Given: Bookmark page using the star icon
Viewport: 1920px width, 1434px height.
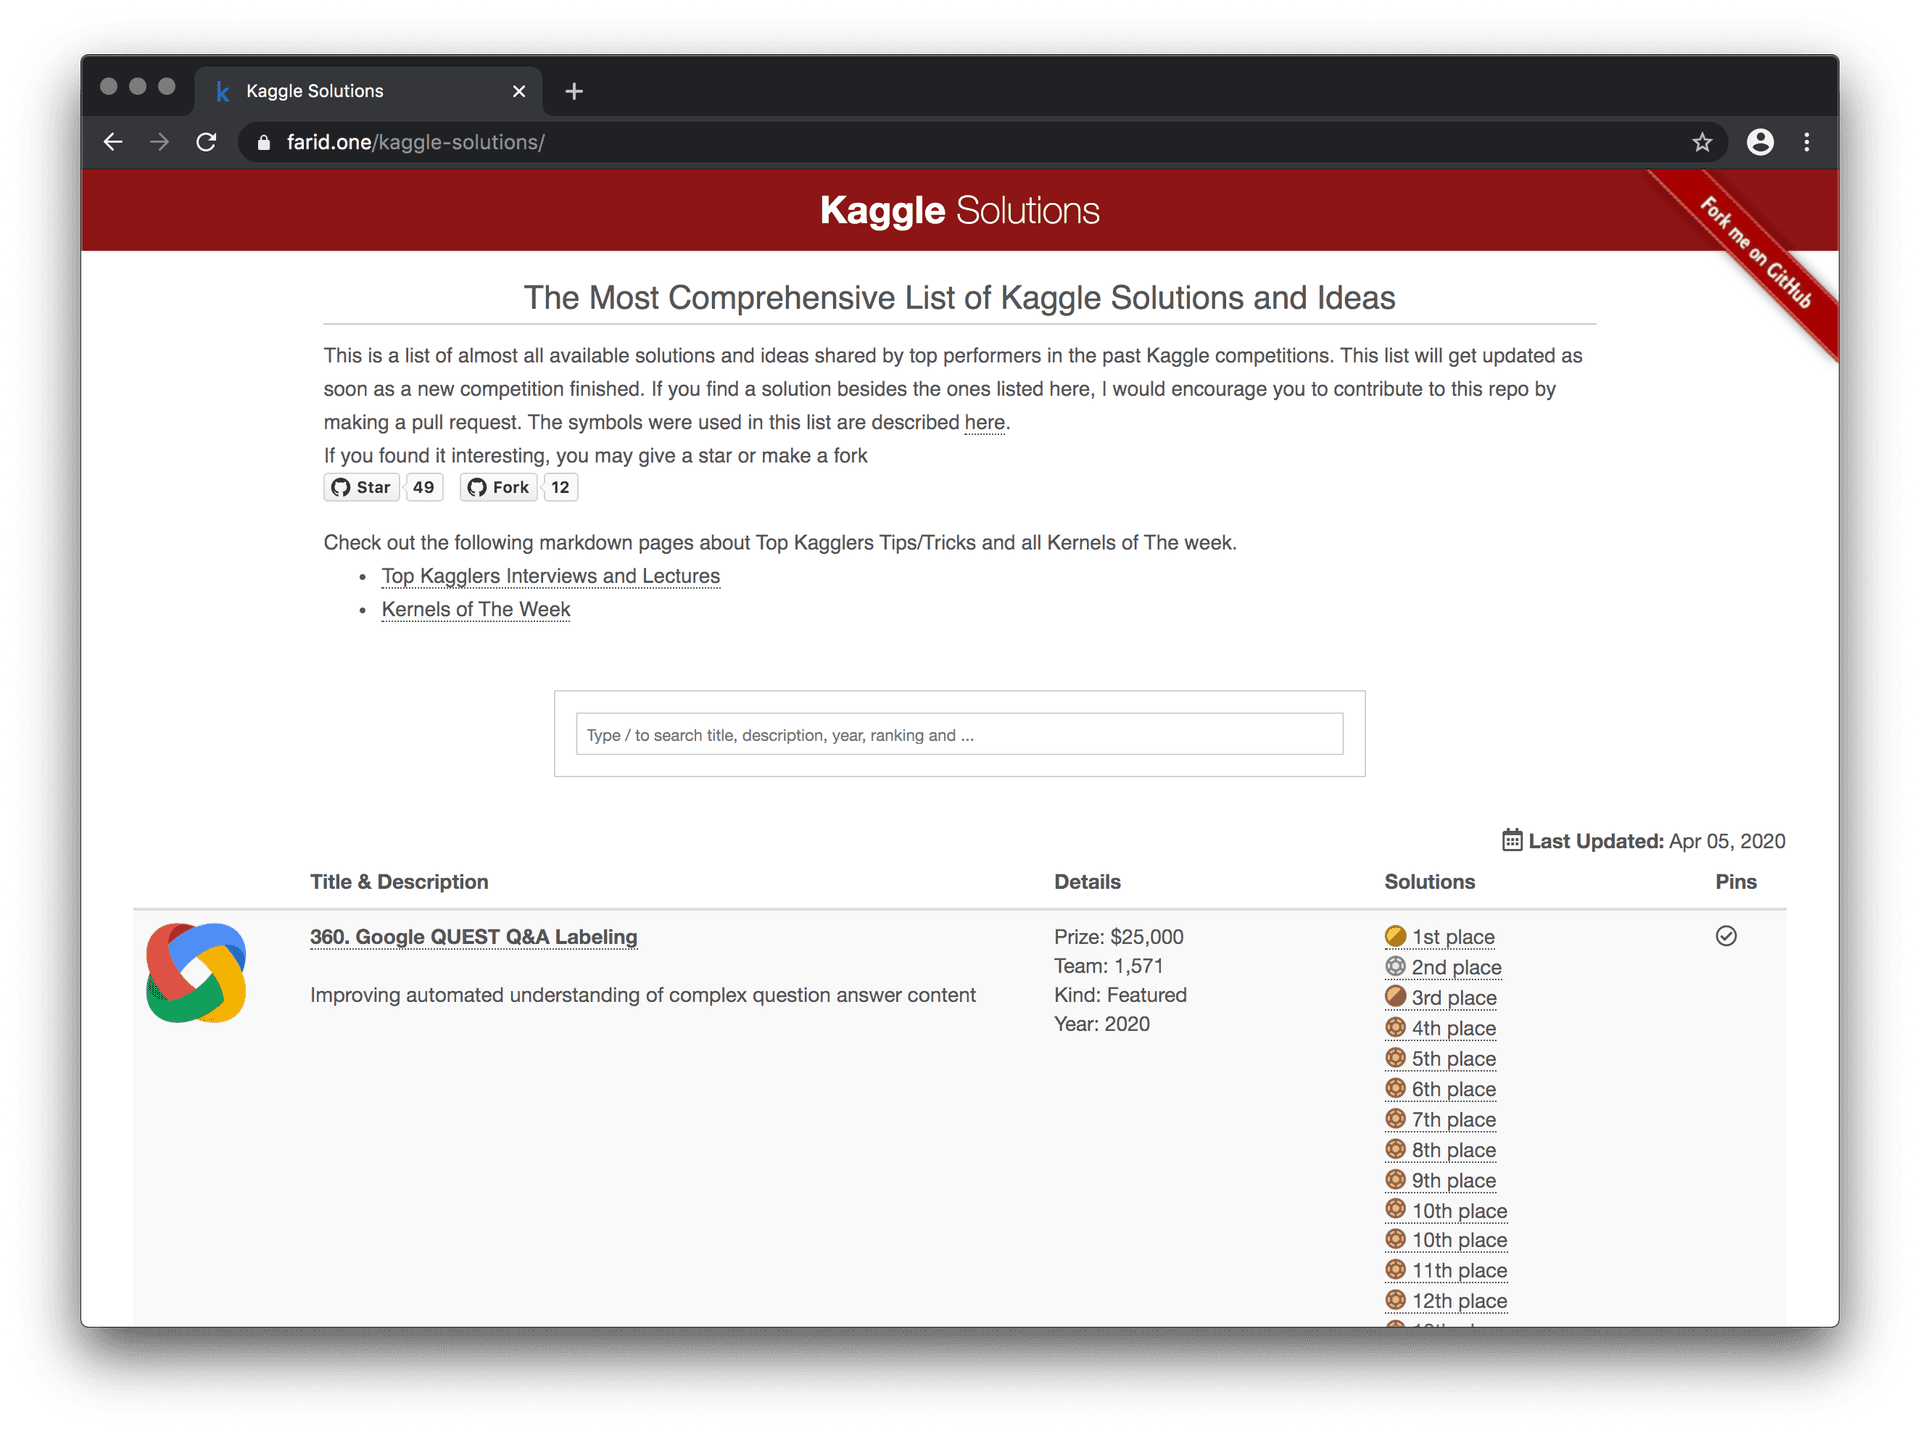Looking at the screenshot, I should (1702, 142).
